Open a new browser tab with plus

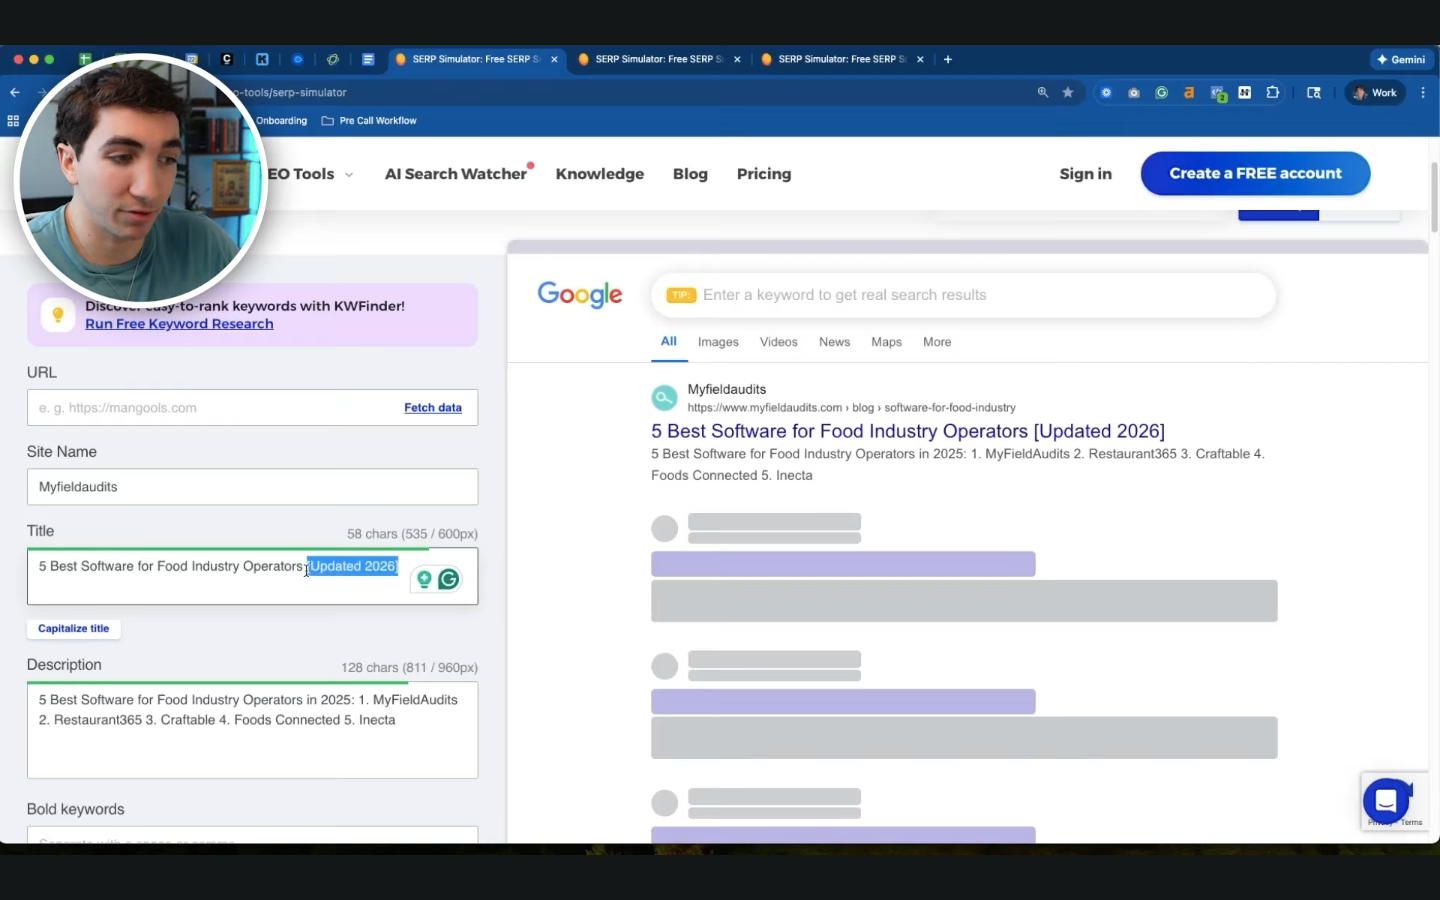click(948, 59)
